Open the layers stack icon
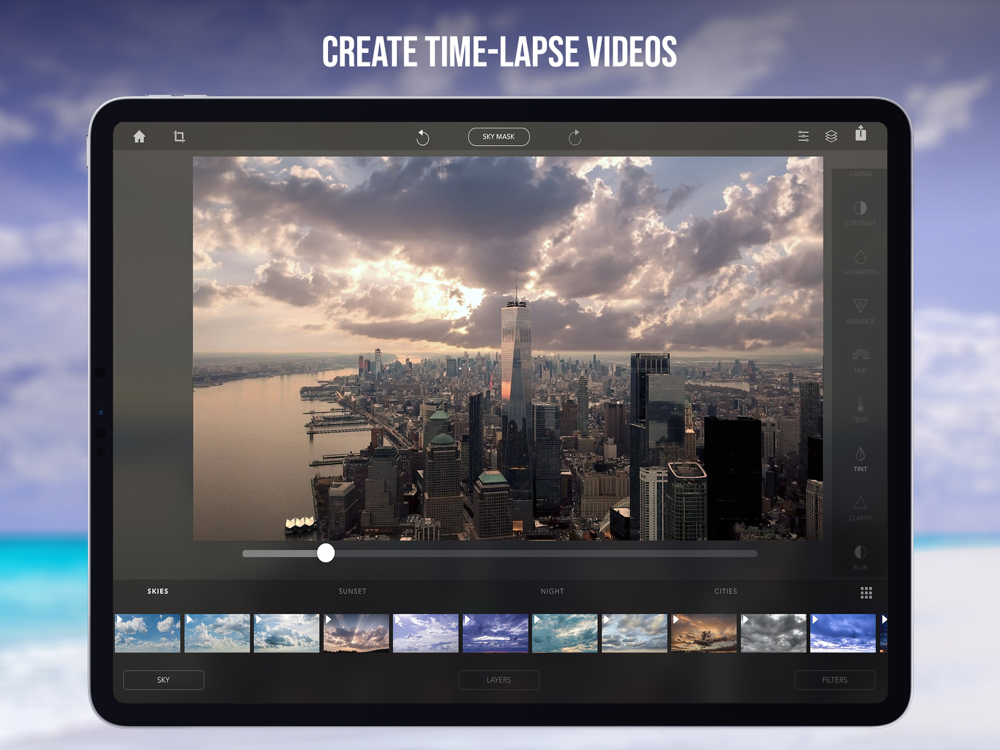Viewport: 1000px width, 750px height. click(831, 136)
